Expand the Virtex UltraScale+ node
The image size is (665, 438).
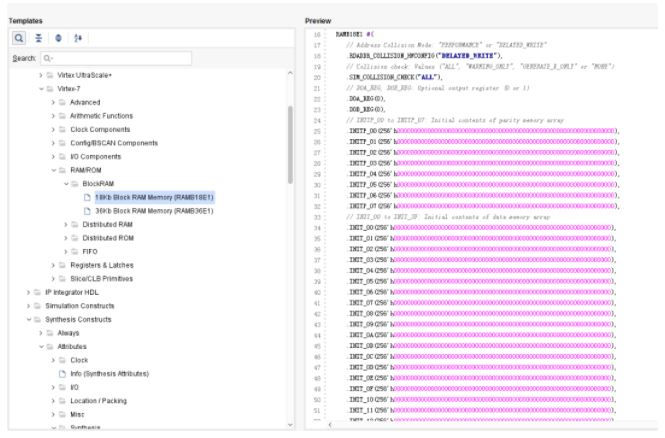pyautogui.click(x=41, y=75)
